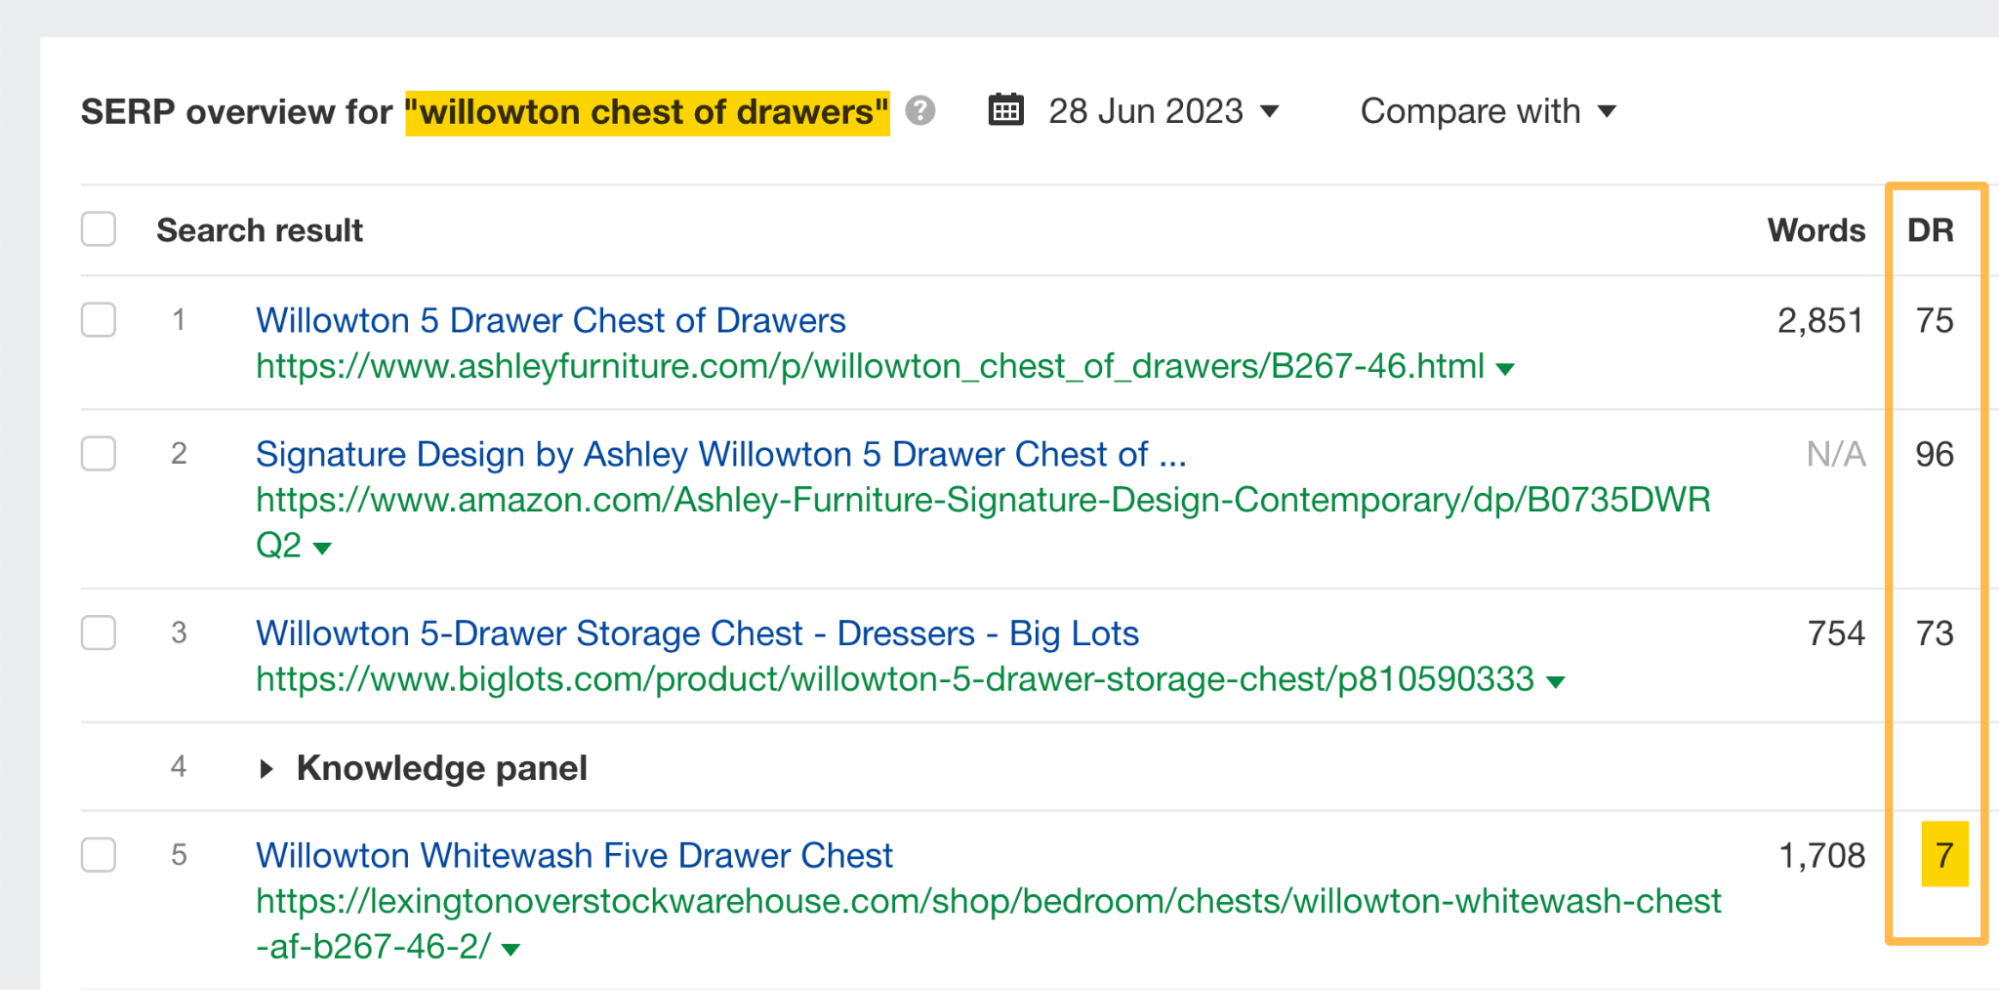1999x990 pixels.
Task: Click the highlighted keyword willowton chest of drawers
Action: point(646,111)
